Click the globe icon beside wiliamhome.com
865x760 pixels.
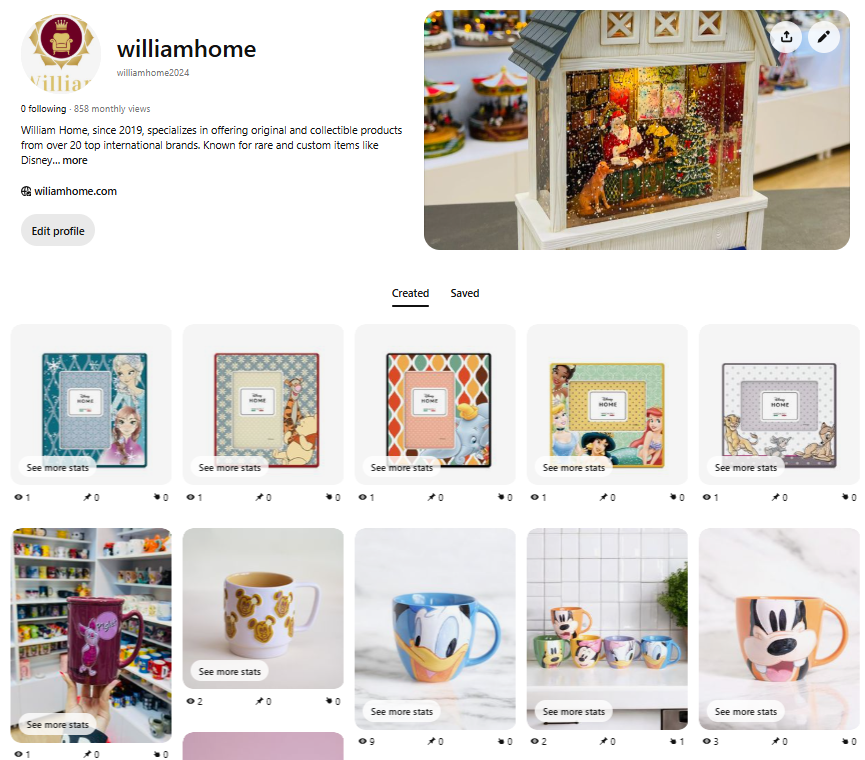click(26, 191)
